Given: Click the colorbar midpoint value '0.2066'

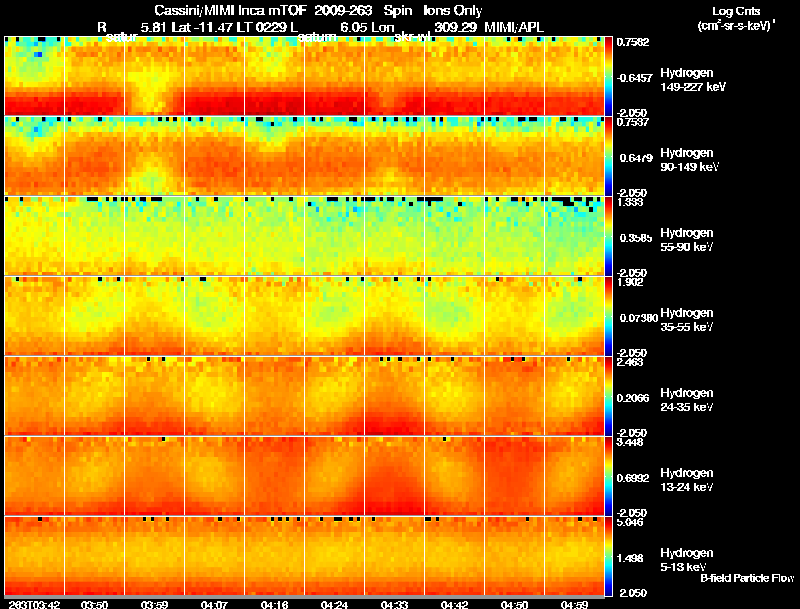Looking at the screenshot, I should [633, 398].
